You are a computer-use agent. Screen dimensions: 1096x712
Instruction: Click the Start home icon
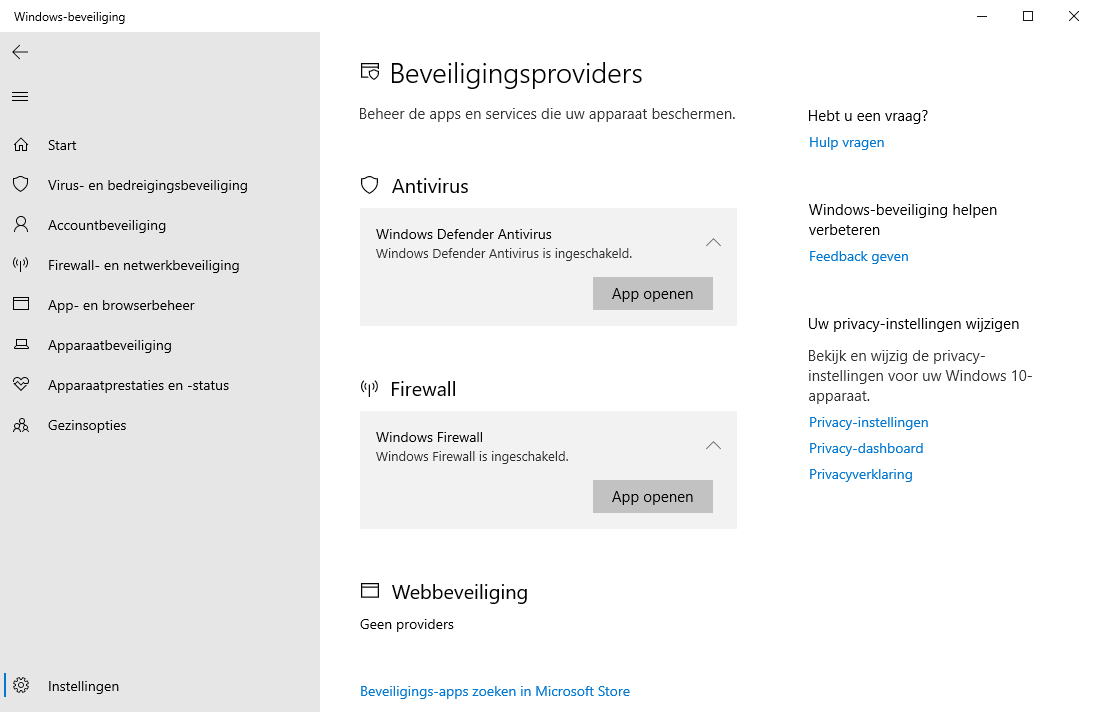(x=21, y=145)
